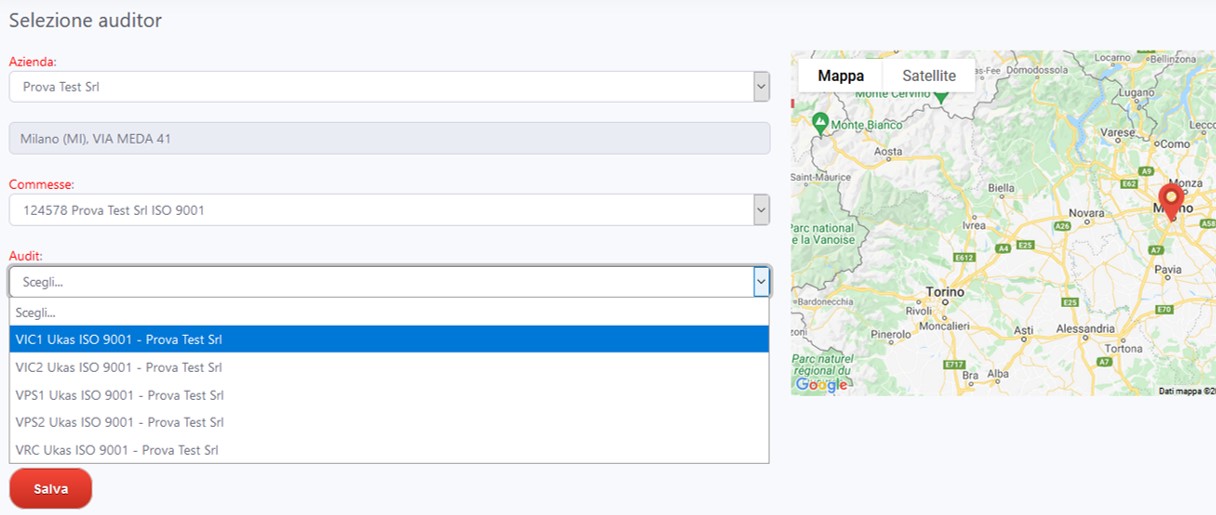The image size is (1216, 515).
Task: Click Torino city label on map
Action: coord(945,292)
